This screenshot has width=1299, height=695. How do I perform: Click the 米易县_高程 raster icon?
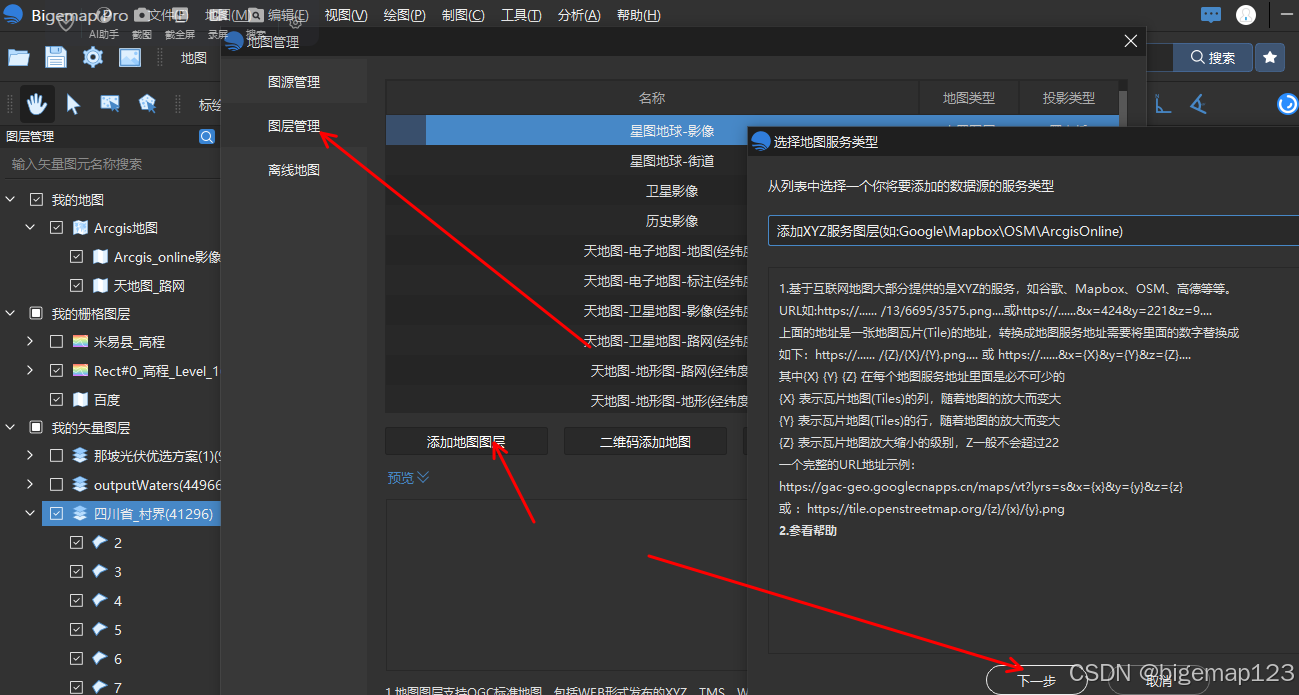tap(81, 342)
